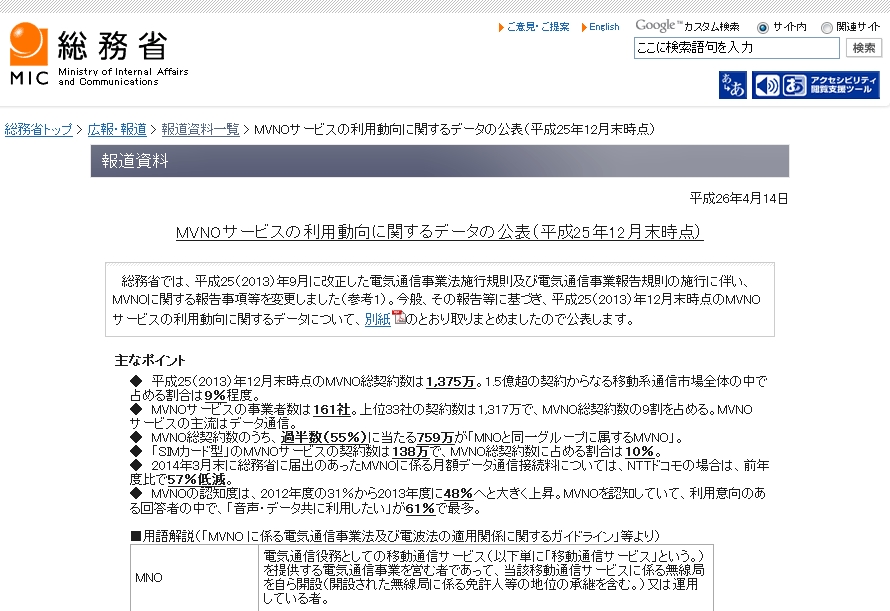The width and height of the screenshot is (890, 611).
Task: Switch to the English site
Action: [604, 27]
